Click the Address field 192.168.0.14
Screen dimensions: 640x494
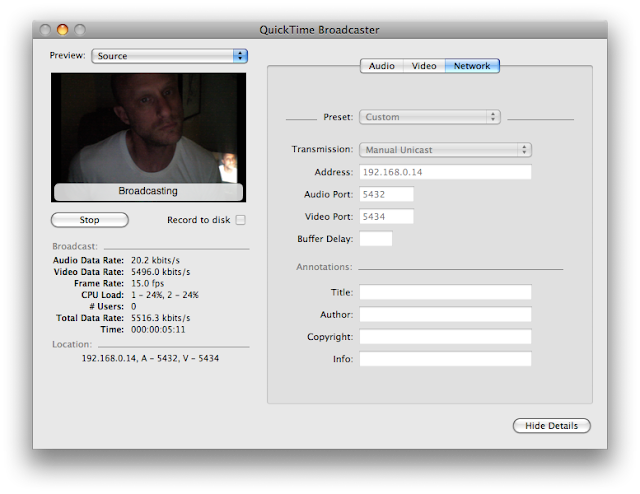click(445, 172)
